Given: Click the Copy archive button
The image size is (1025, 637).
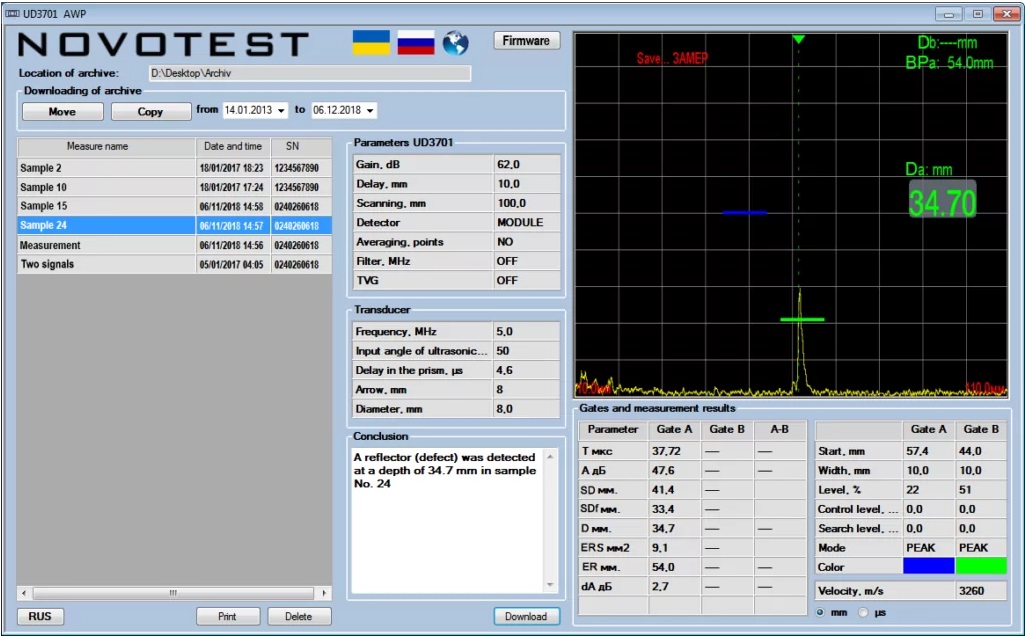Looking at the screenshot, I should (x=150, y=112).
